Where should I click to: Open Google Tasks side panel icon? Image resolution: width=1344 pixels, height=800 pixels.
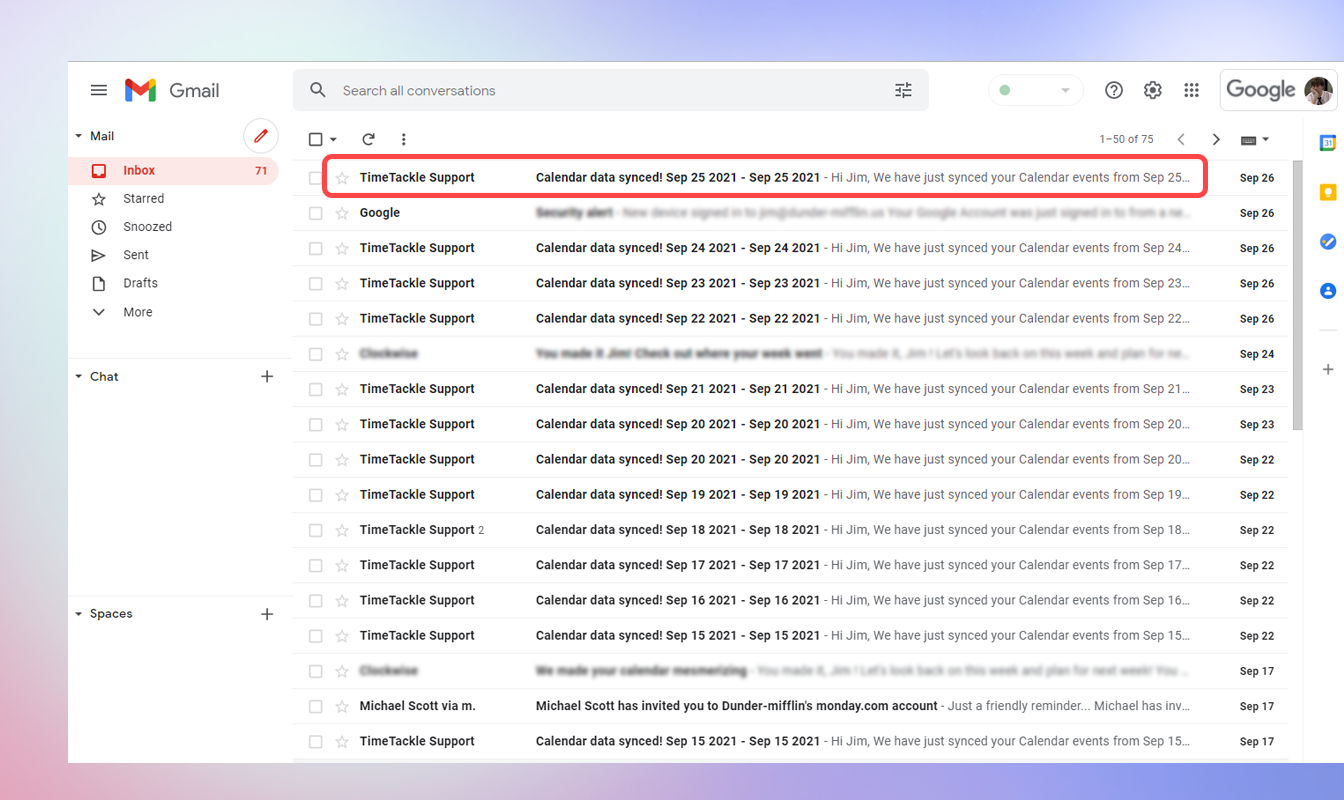pyautogui.click(x=1328, y=241)
